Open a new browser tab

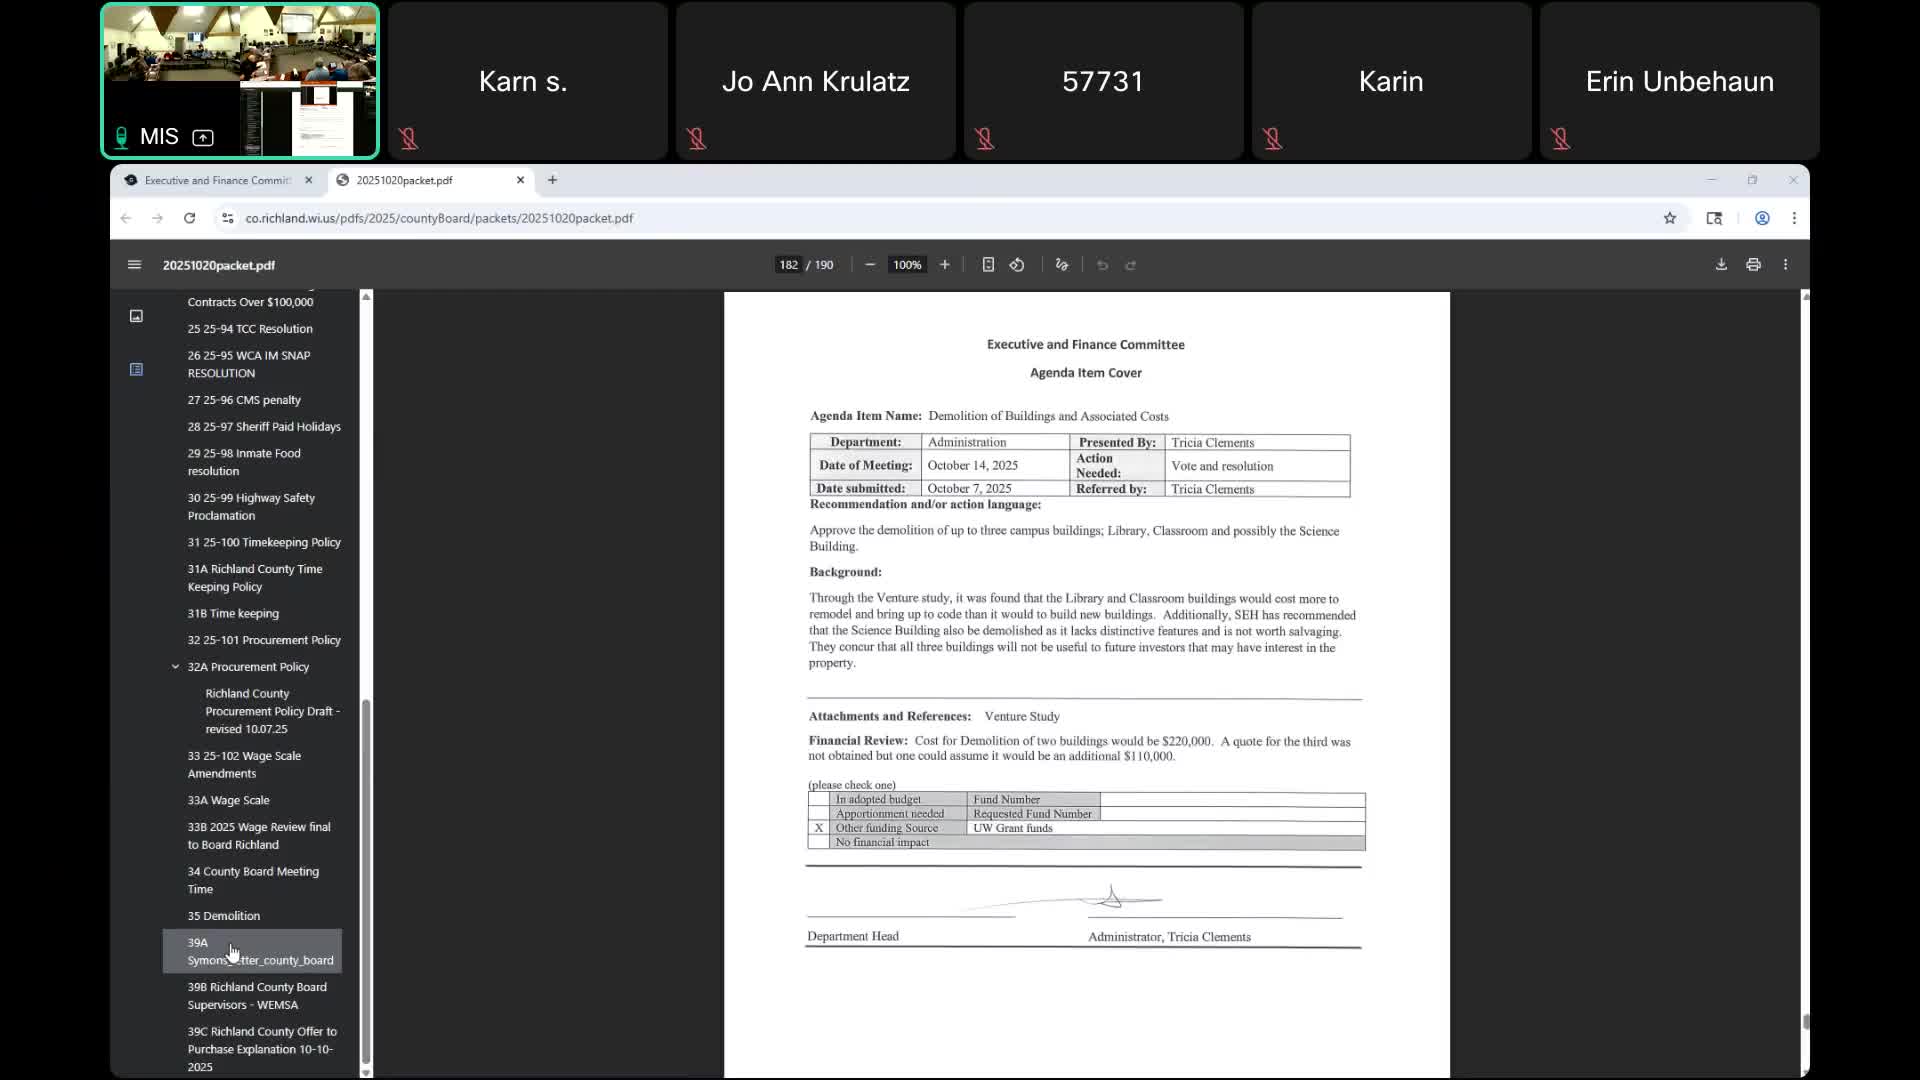pos(552,180)
